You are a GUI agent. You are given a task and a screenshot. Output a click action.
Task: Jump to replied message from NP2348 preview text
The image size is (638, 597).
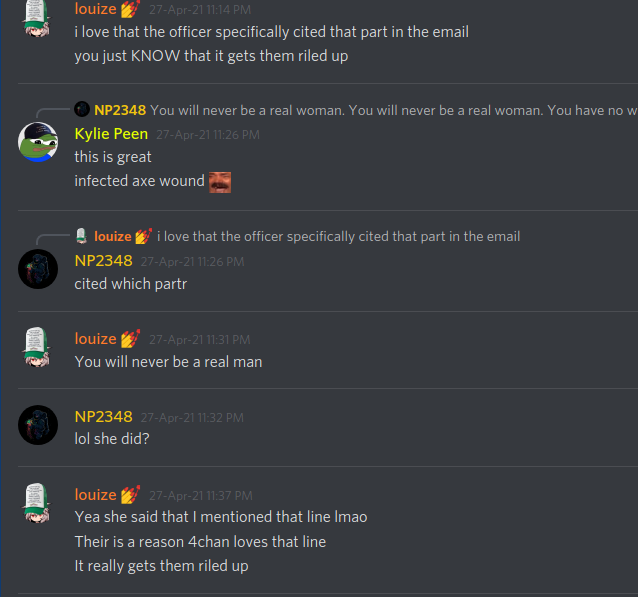(x=394, y=110)
